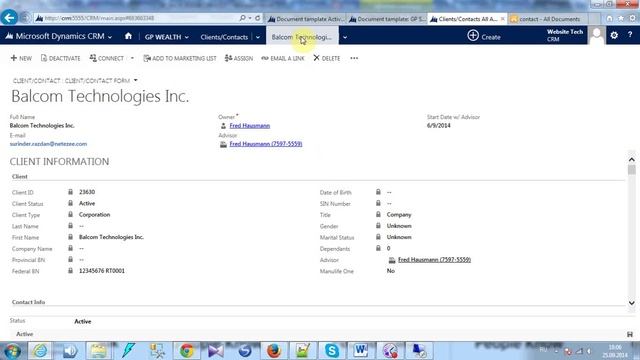Expand the Clients/Contacts chevron

click(x=258, y=37)
